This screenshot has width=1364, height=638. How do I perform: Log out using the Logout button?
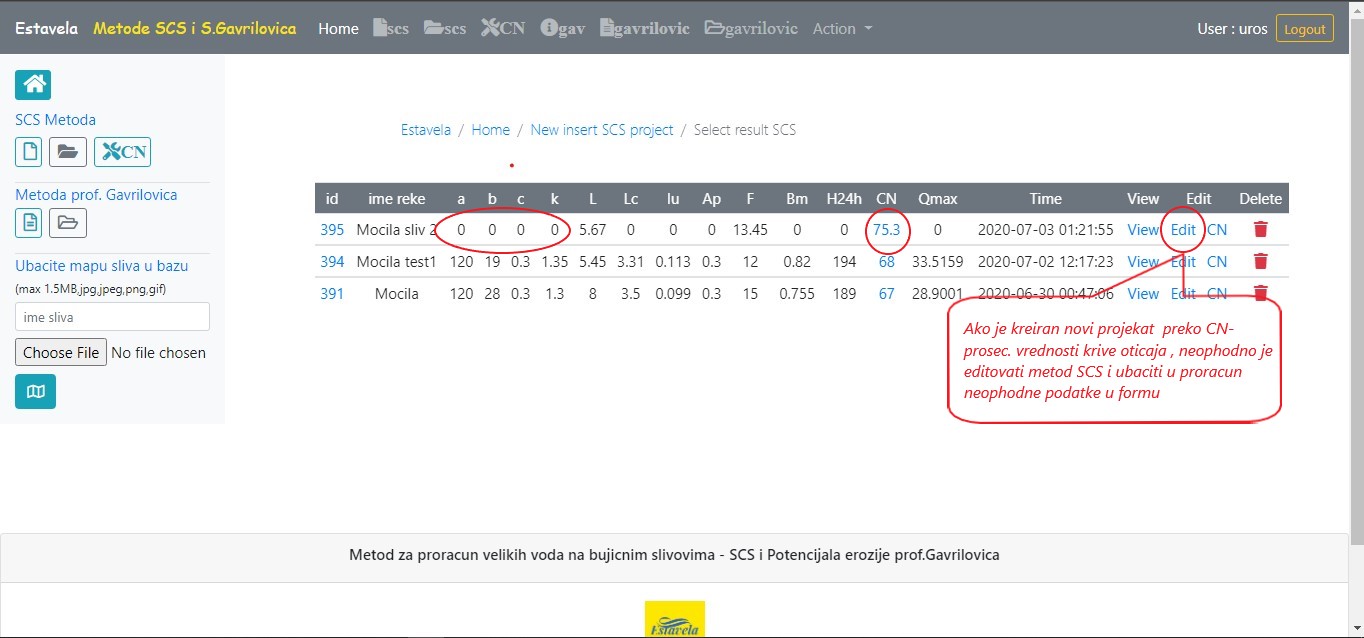tap(1305, 29)
